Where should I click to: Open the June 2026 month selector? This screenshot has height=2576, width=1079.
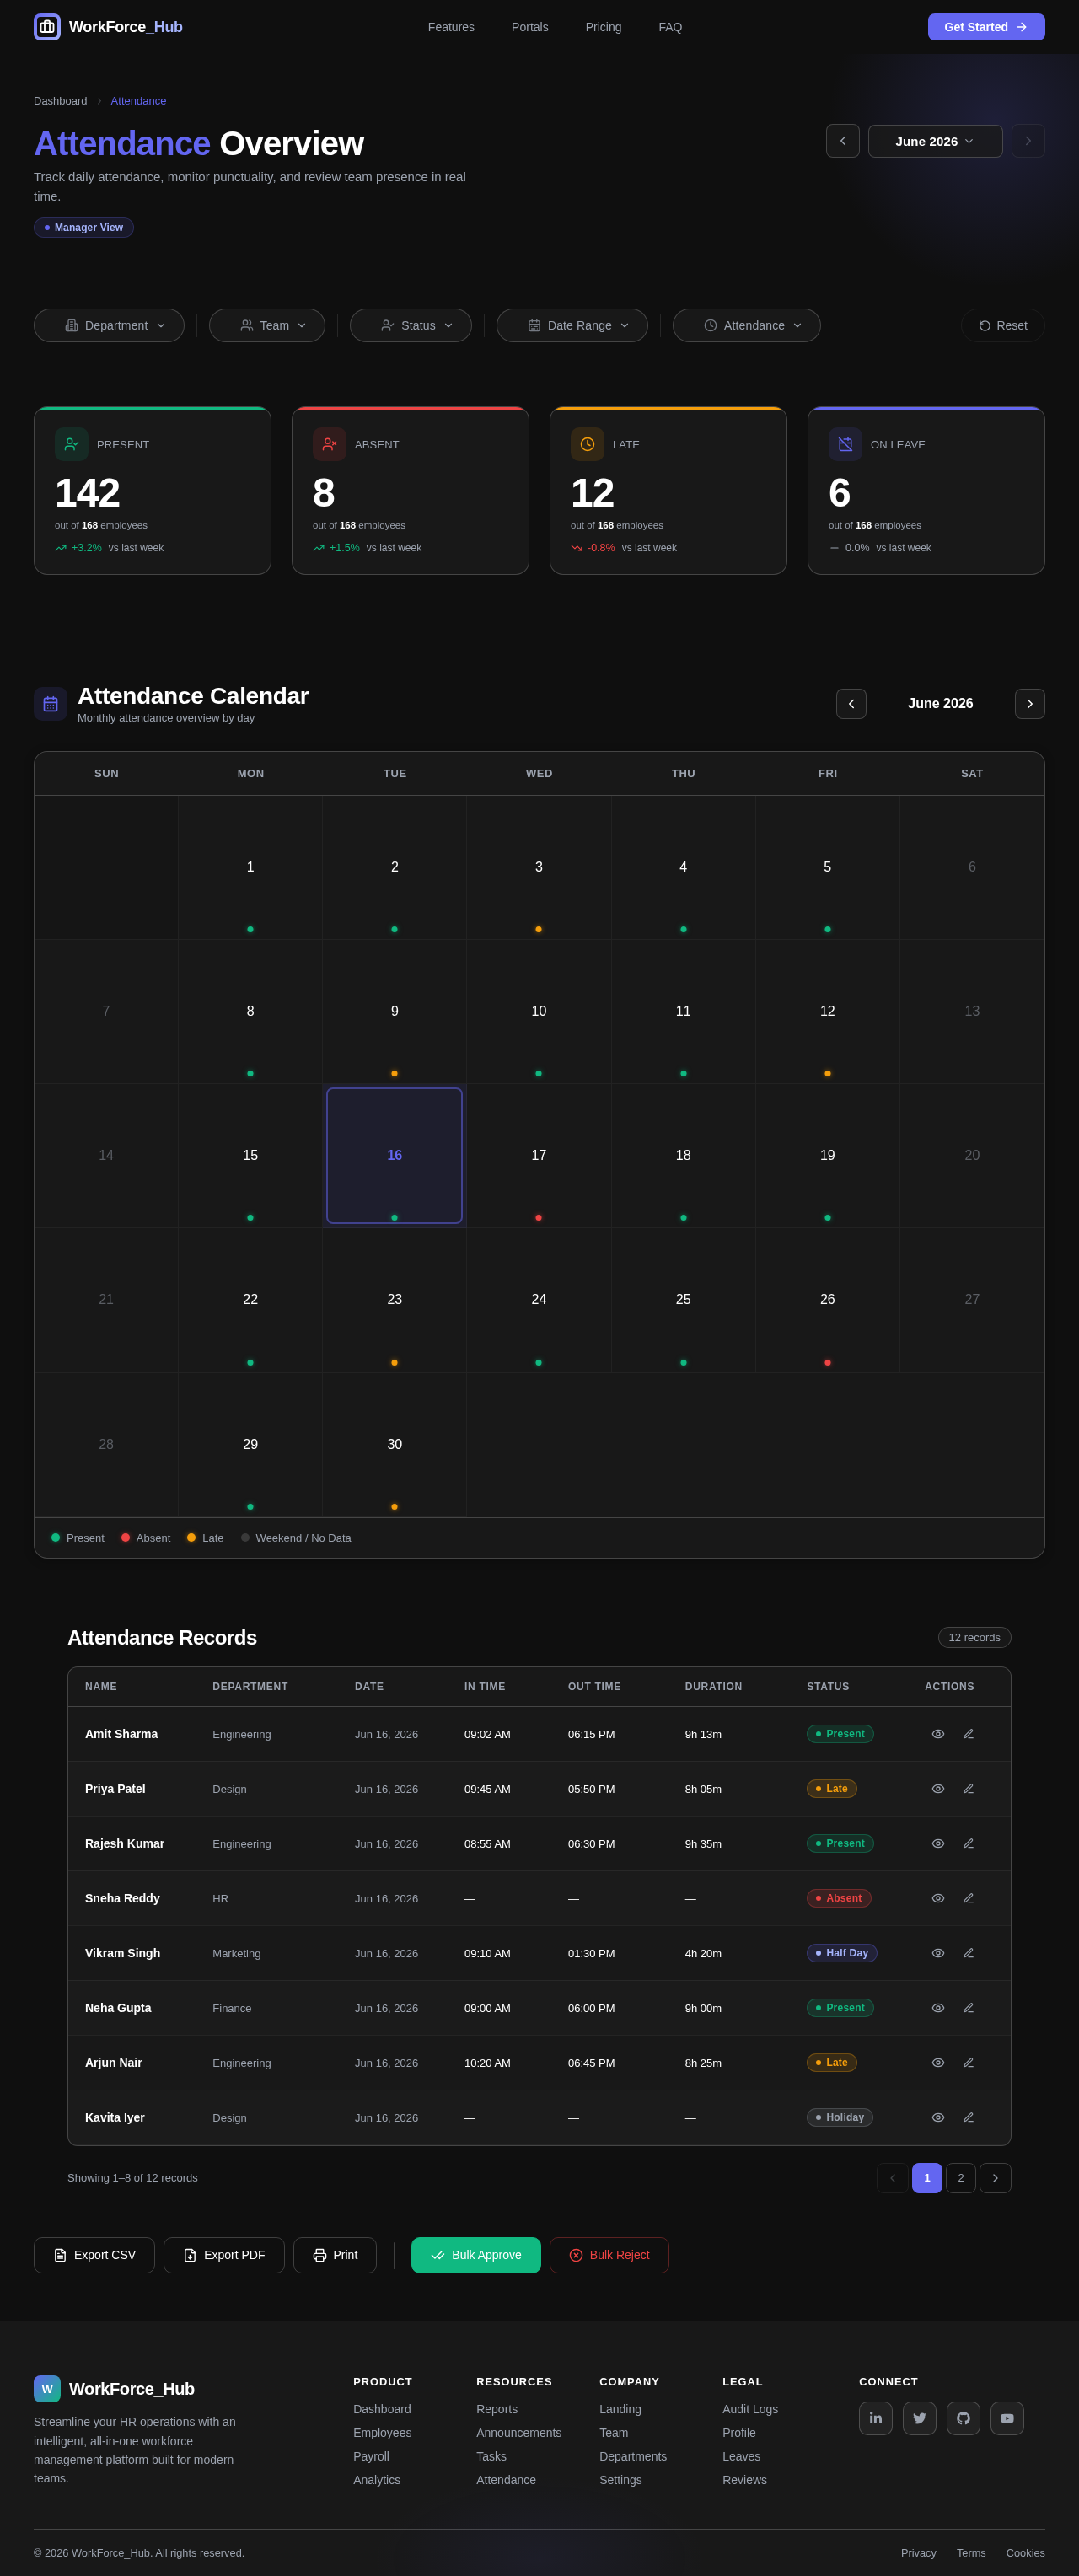[935, 141]
